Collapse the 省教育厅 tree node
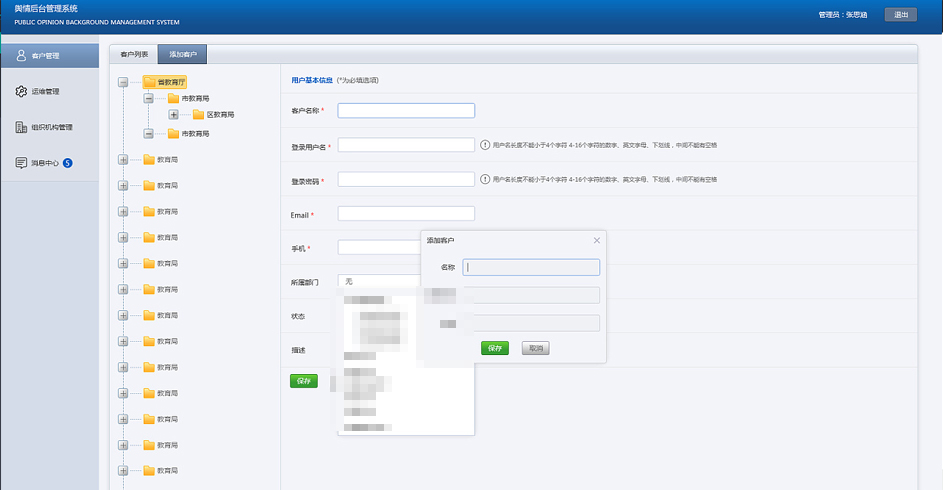This screenshot has height=490, width=943. point(123,82)
